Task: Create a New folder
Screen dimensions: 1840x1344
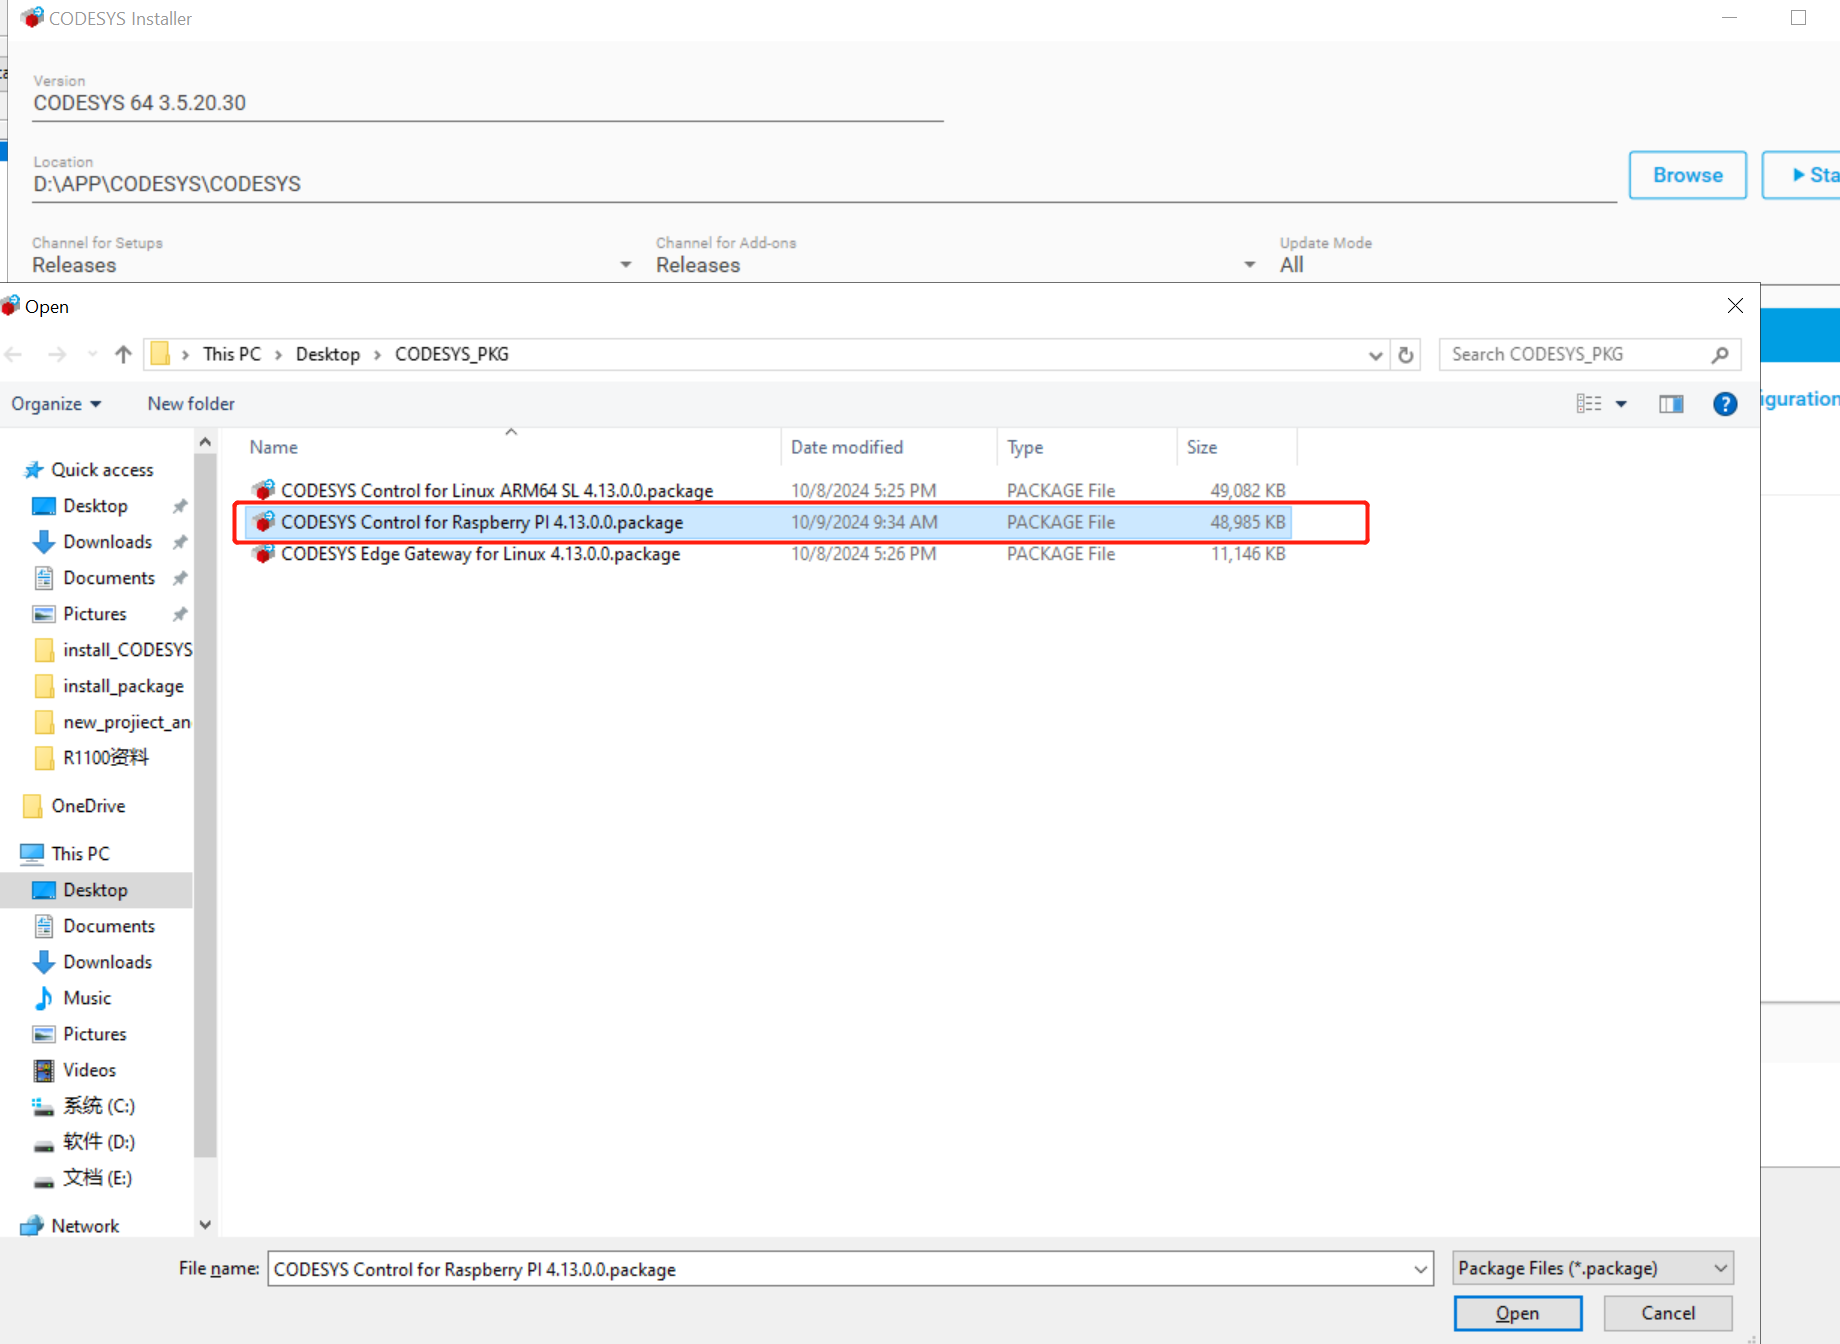Action: click(x=191, y=404)
